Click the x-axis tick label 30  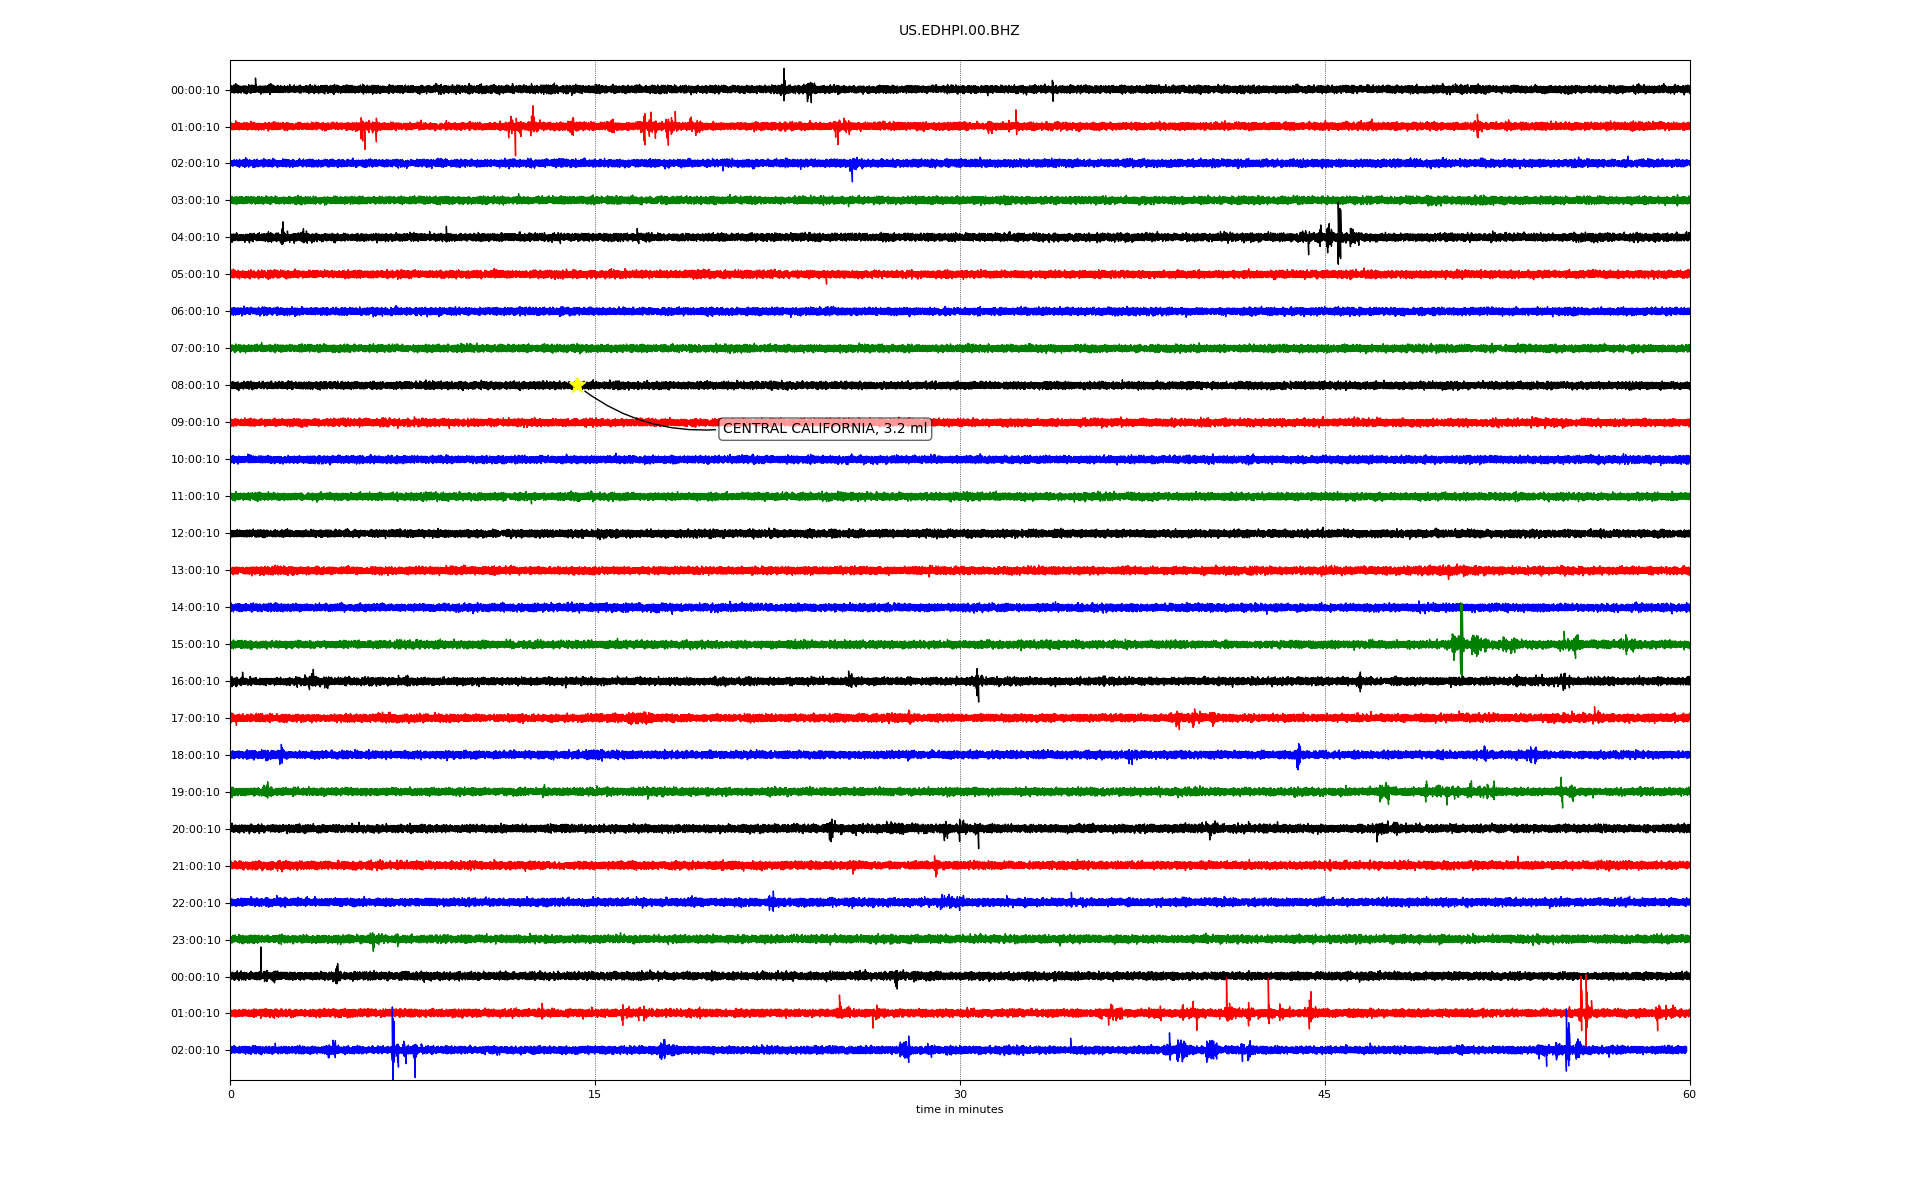[960, 1094]
